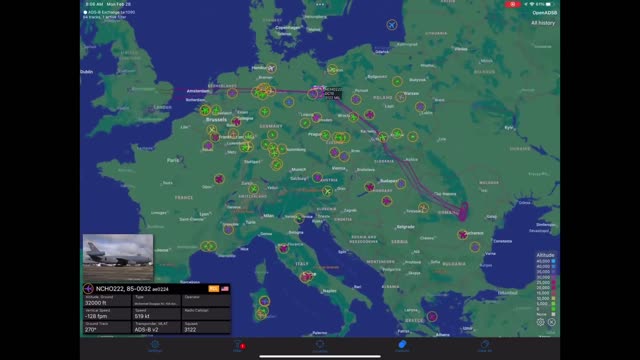Screen dimensions: 640x360
Task: Tap the 'Altitude' legend heading
Action: tap(545, 255)
